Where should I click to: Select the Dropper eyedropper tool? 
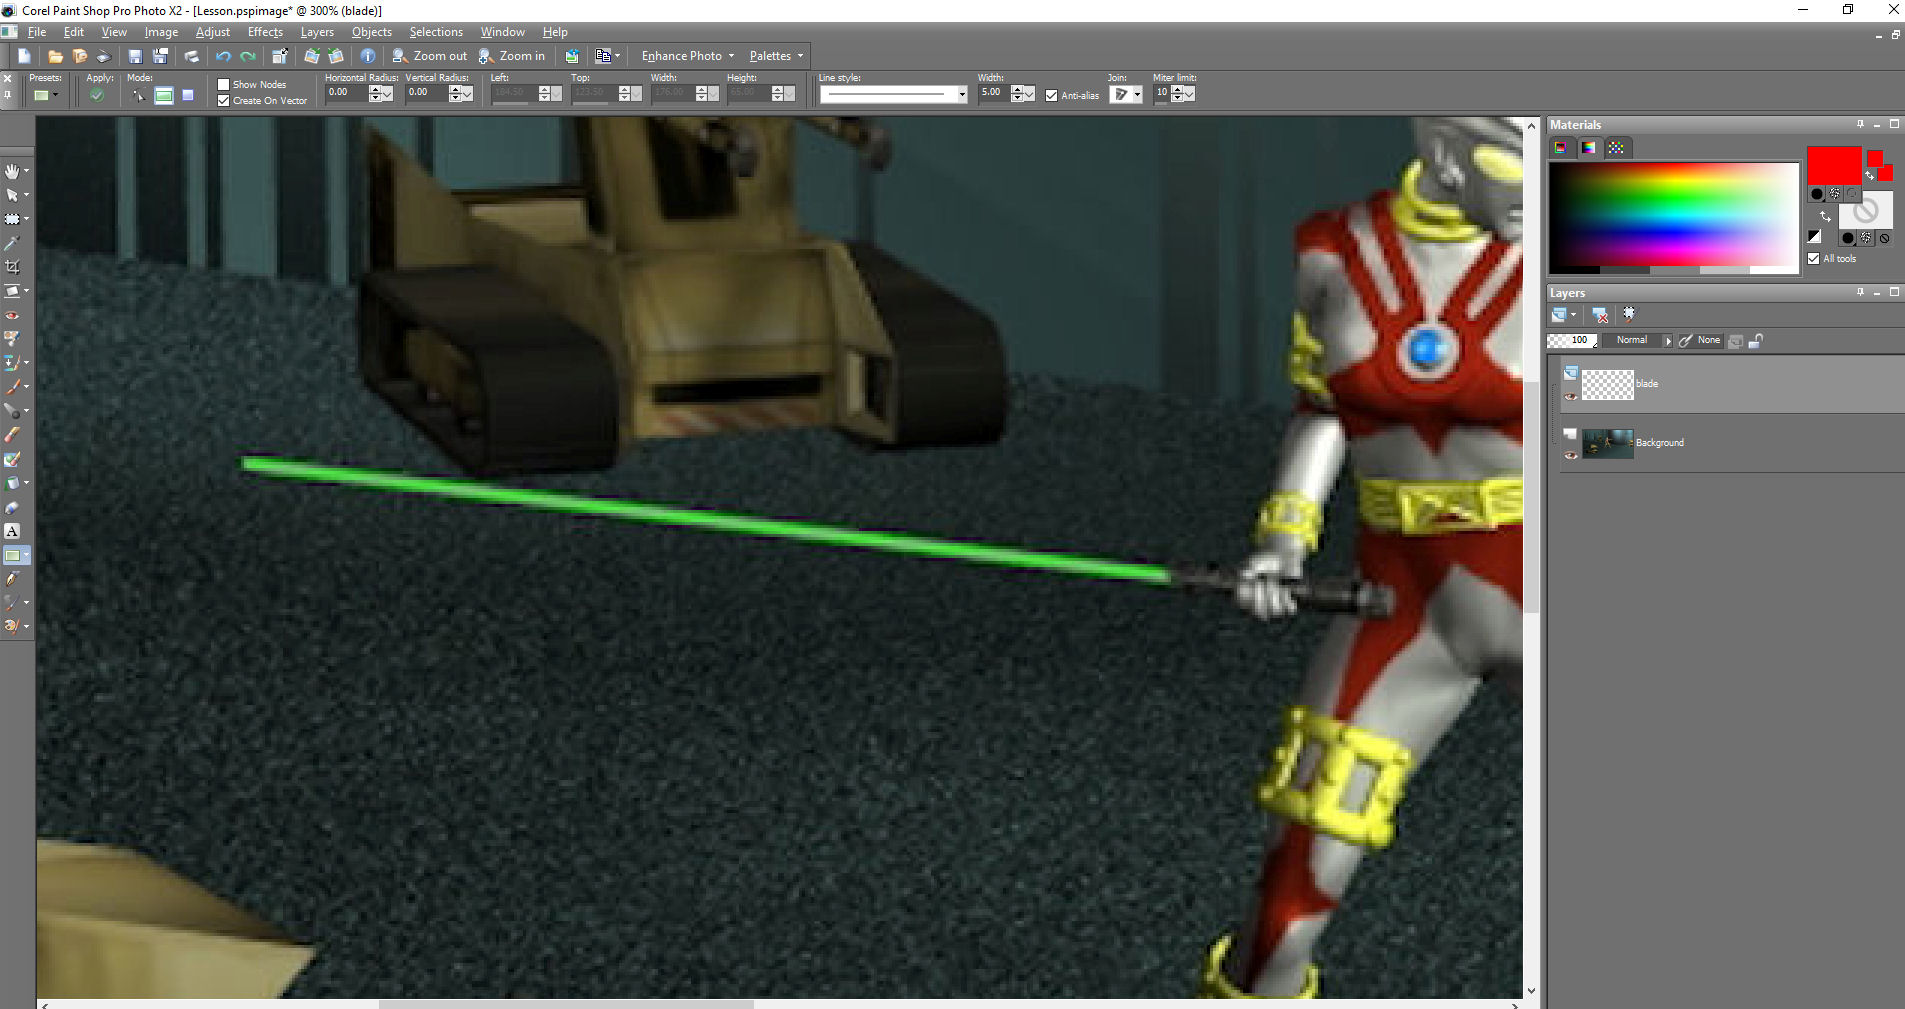(12, 243)
